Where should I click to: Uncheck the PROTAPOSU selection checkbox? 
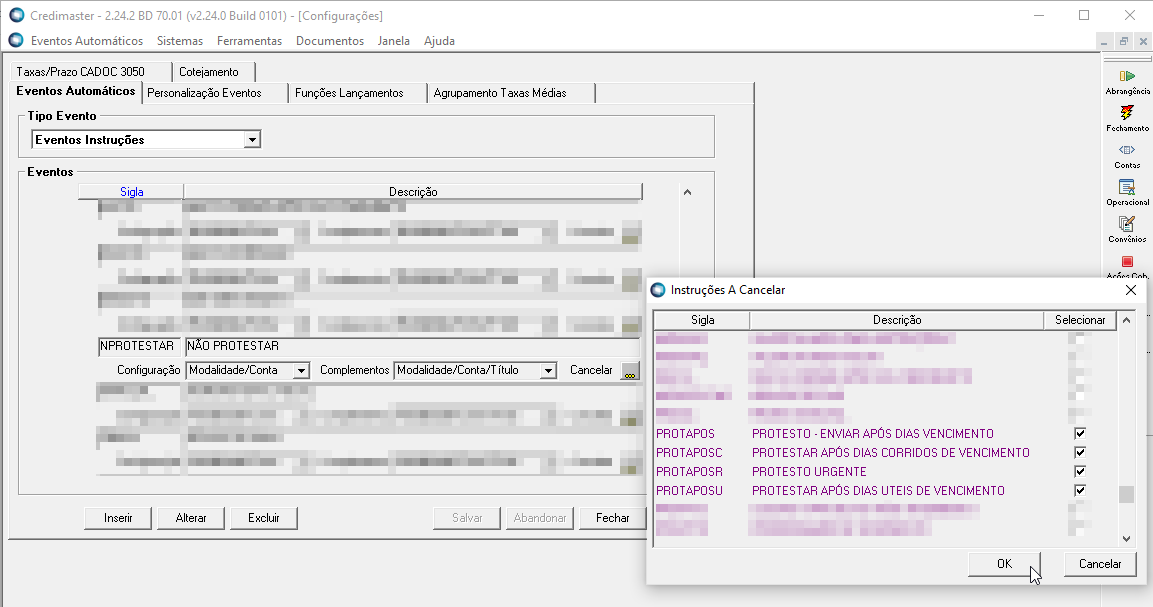click(x=1079, y=491)
